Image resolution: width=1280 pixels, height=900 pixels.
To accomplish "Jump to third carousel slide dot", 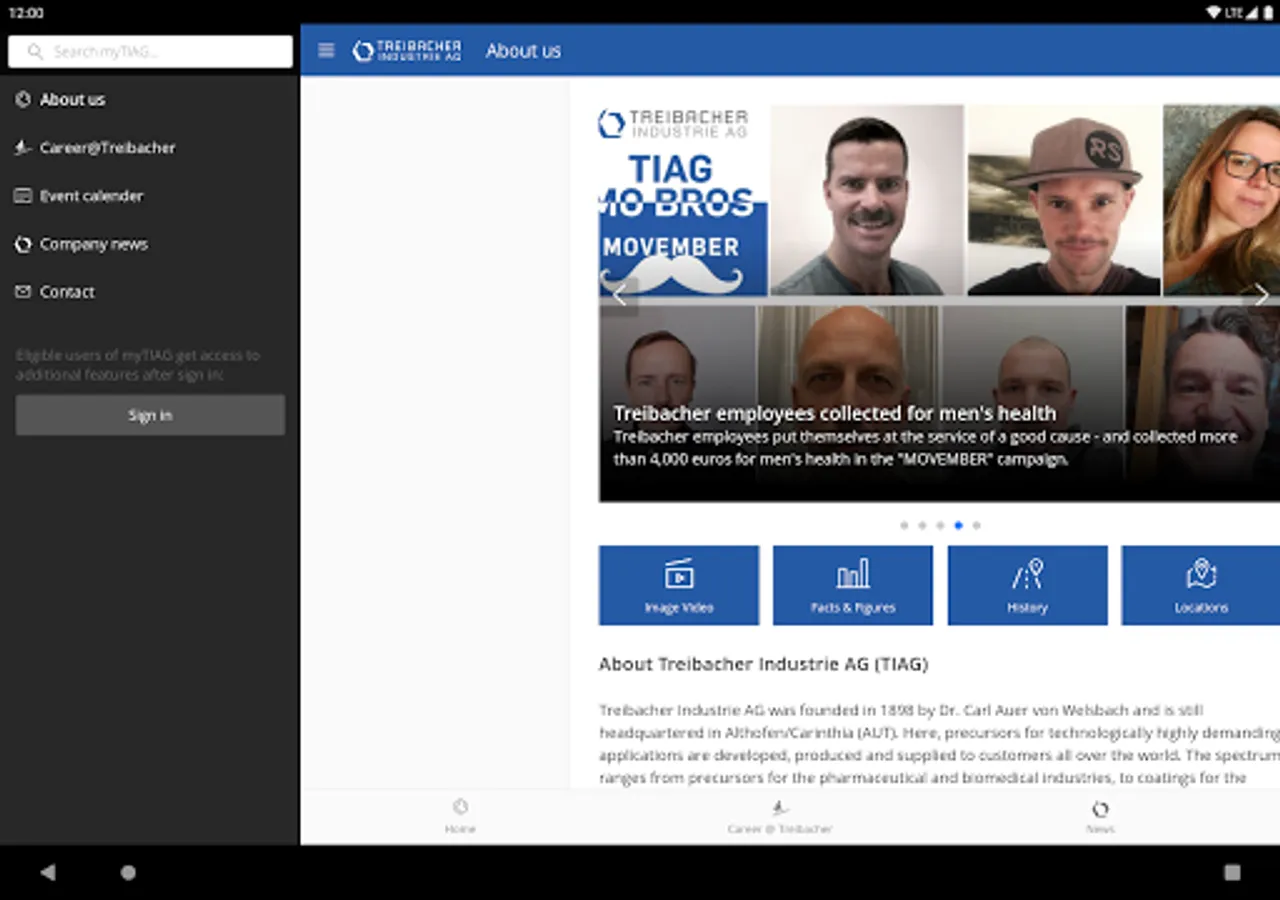I will [940, 525].
